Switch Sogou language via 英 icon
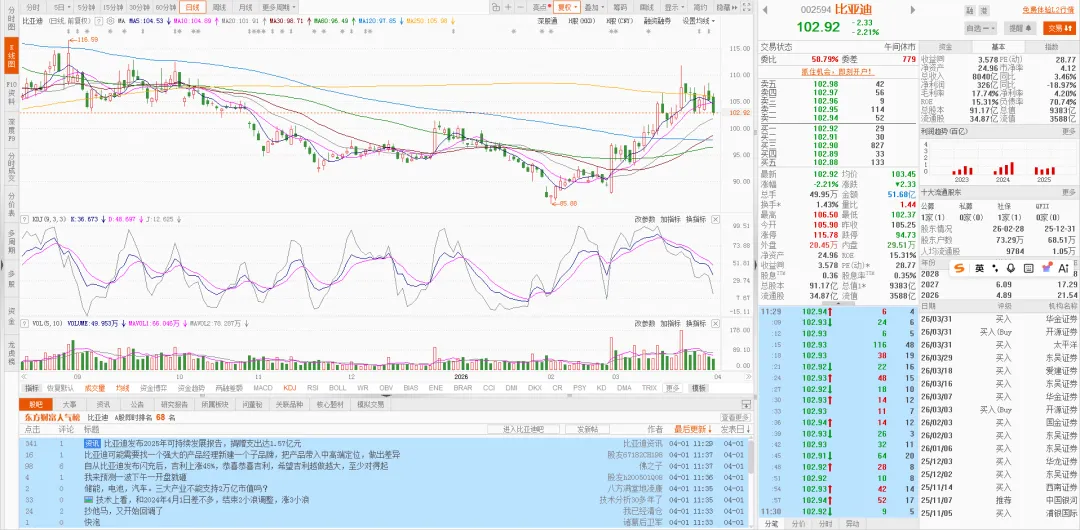 pyautogui.click(x=979, y=268)
